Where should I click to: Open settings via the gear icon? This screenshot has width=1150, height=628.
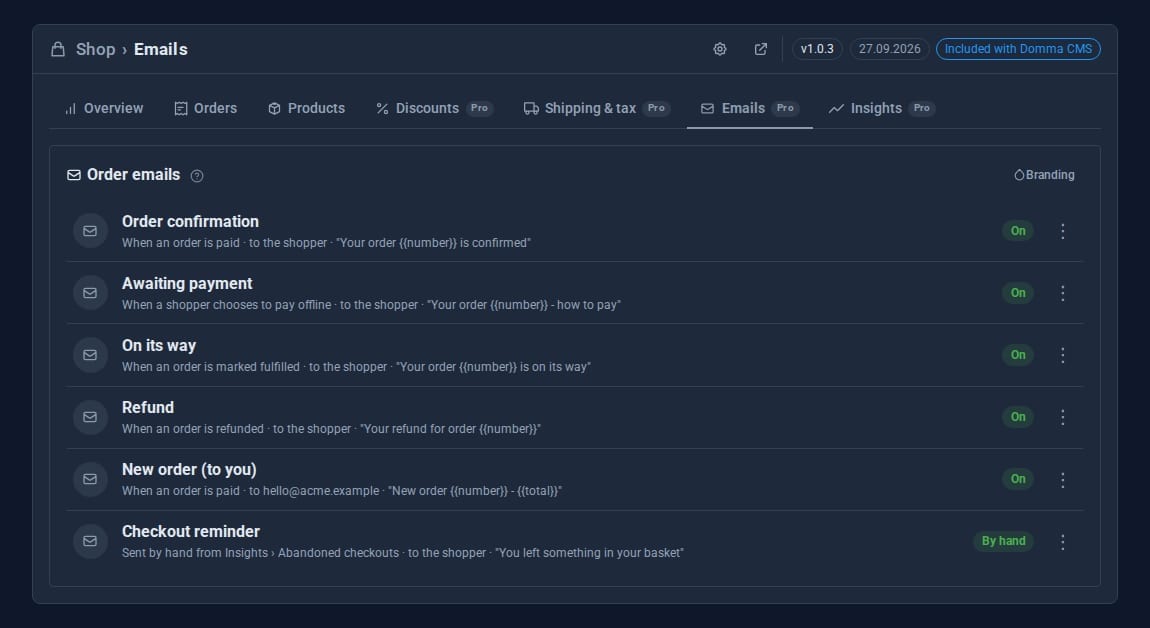point(720,49)
